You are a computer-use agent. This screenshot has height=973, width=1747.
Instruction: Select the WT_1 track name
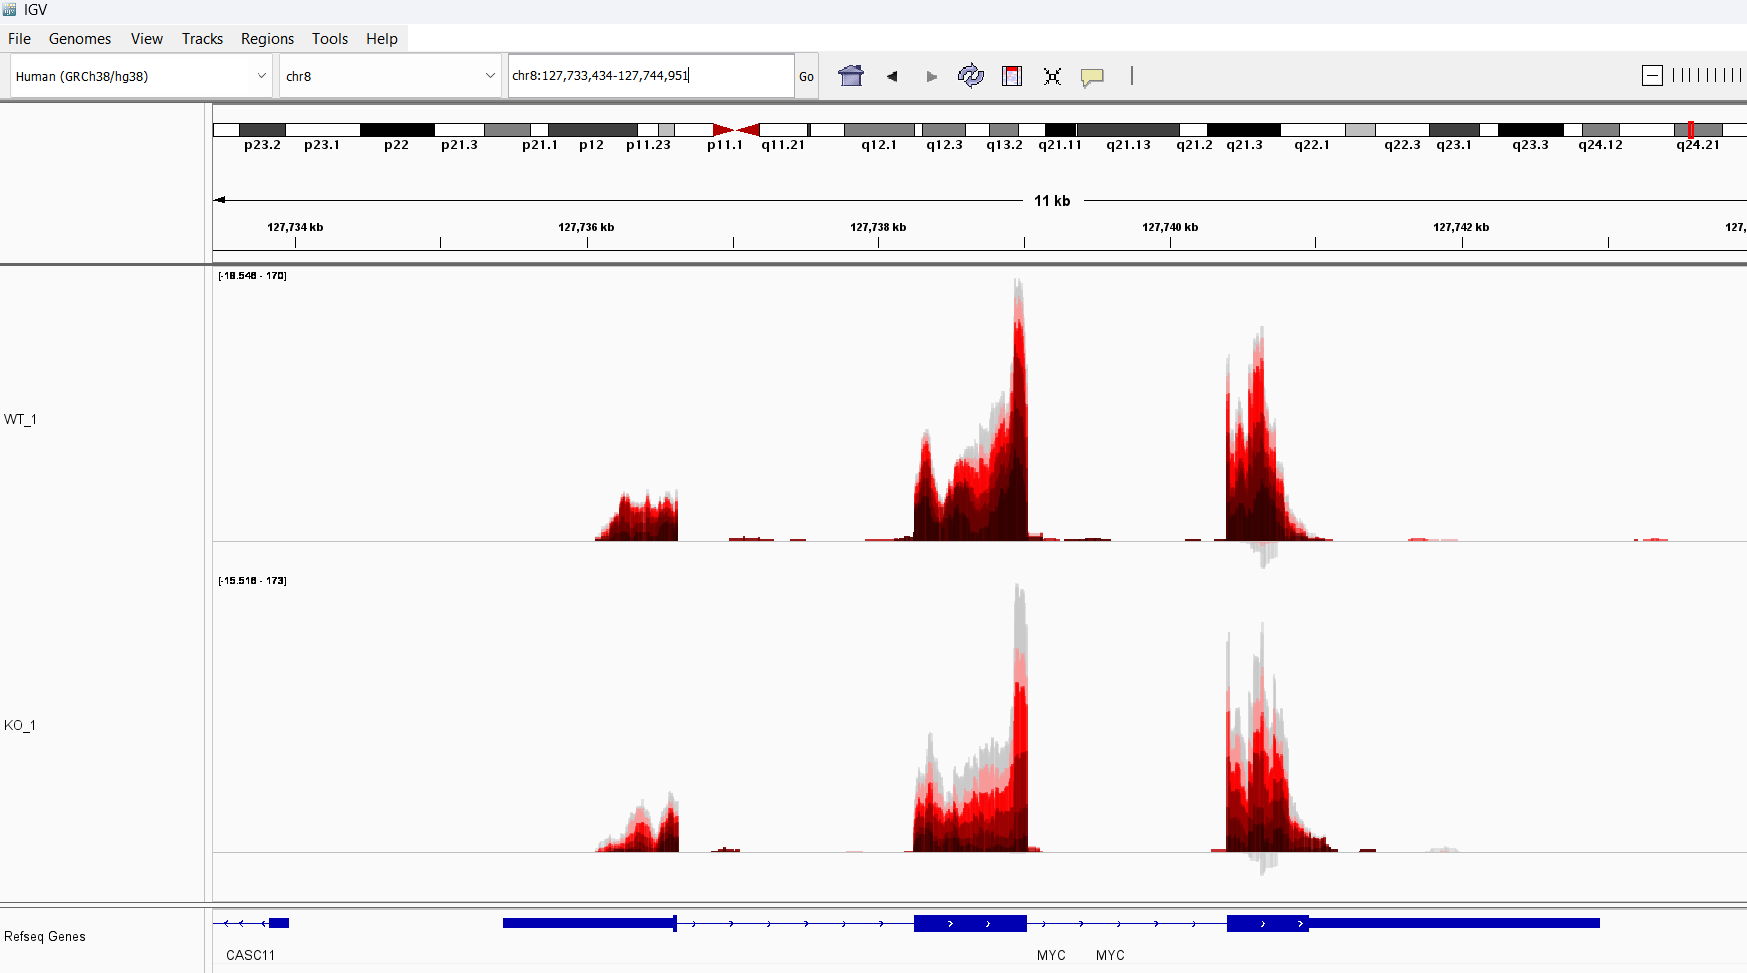tap(20, 419)
